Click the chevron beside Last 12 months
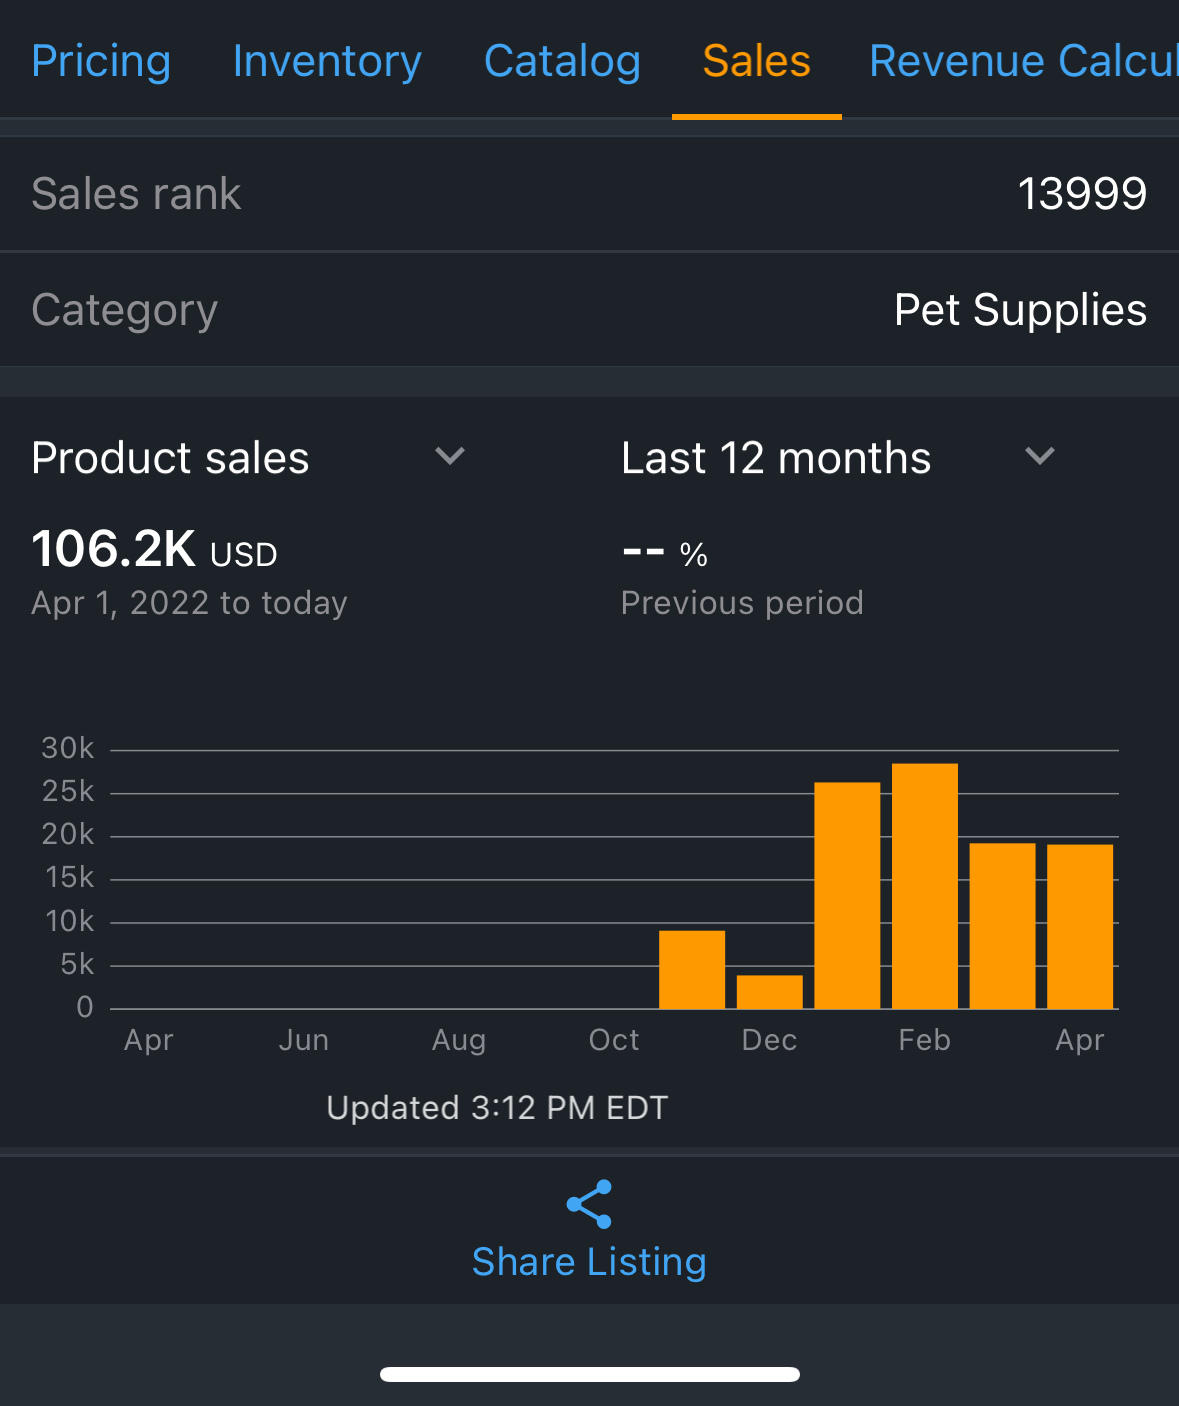This screenshot has width=1179, height=1406. click(x=1040, y=457)
